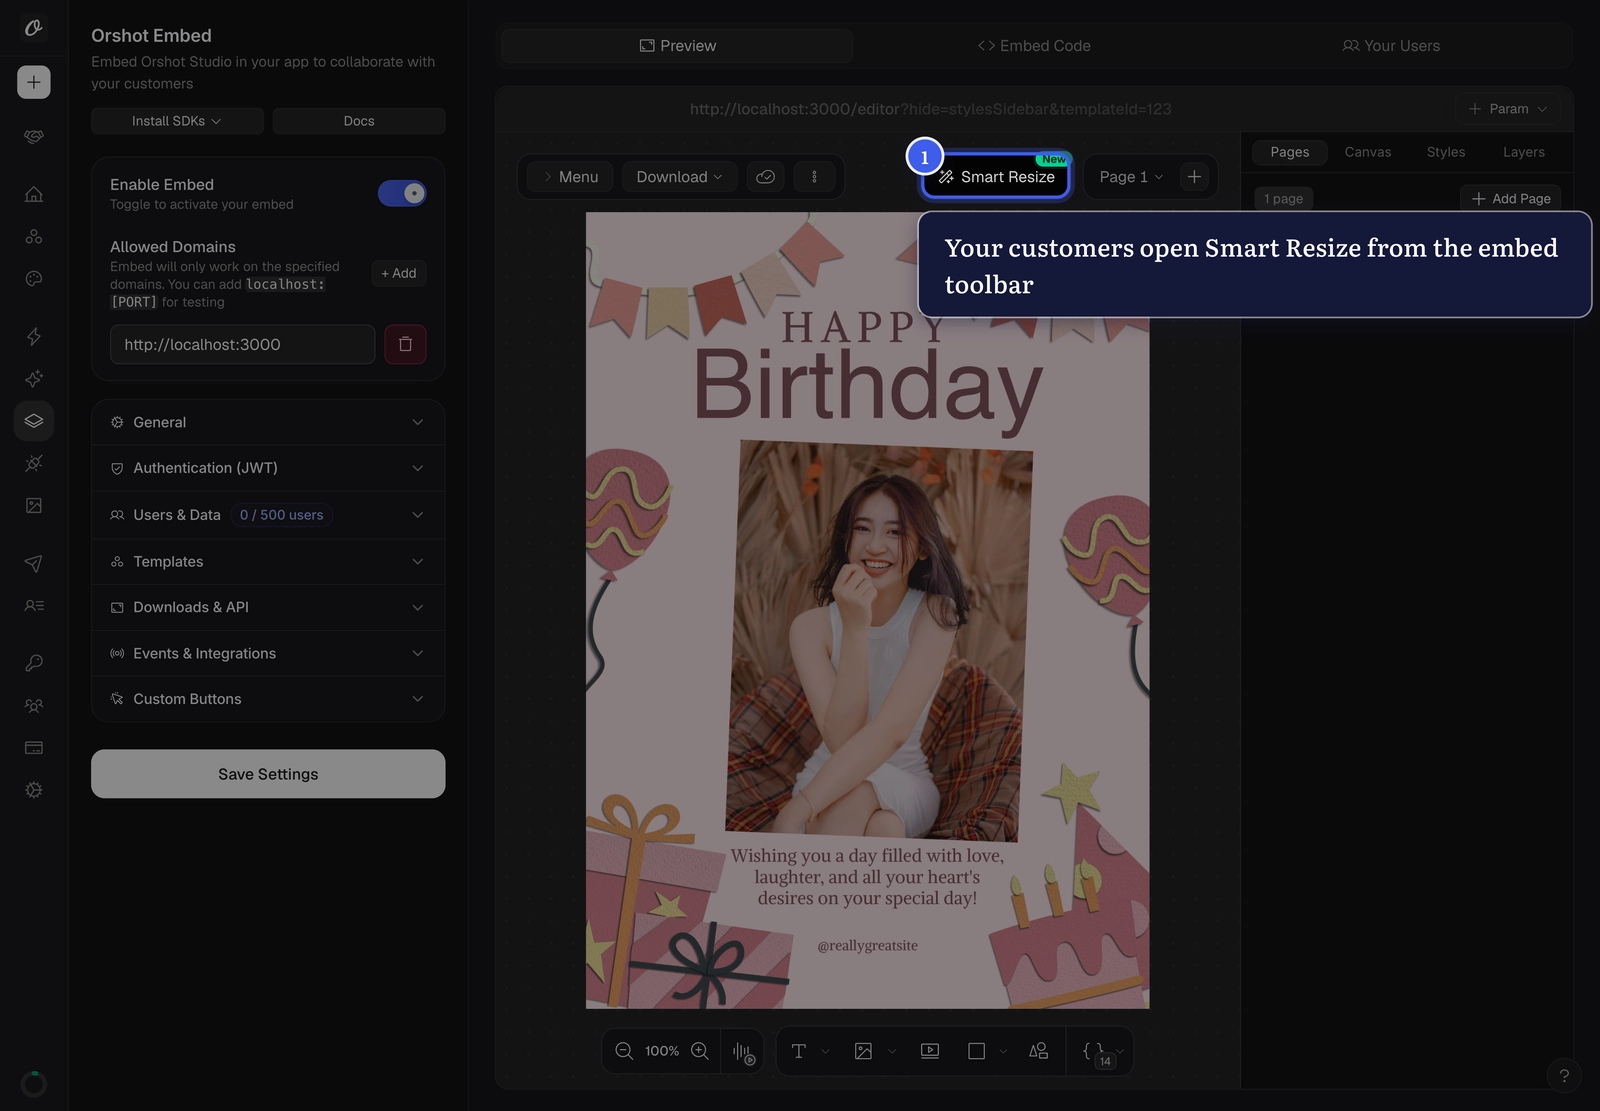This screenshot has height=1111, width=1600.
Task: Open the key icon in sidebar
Action: tap(34, 663)
